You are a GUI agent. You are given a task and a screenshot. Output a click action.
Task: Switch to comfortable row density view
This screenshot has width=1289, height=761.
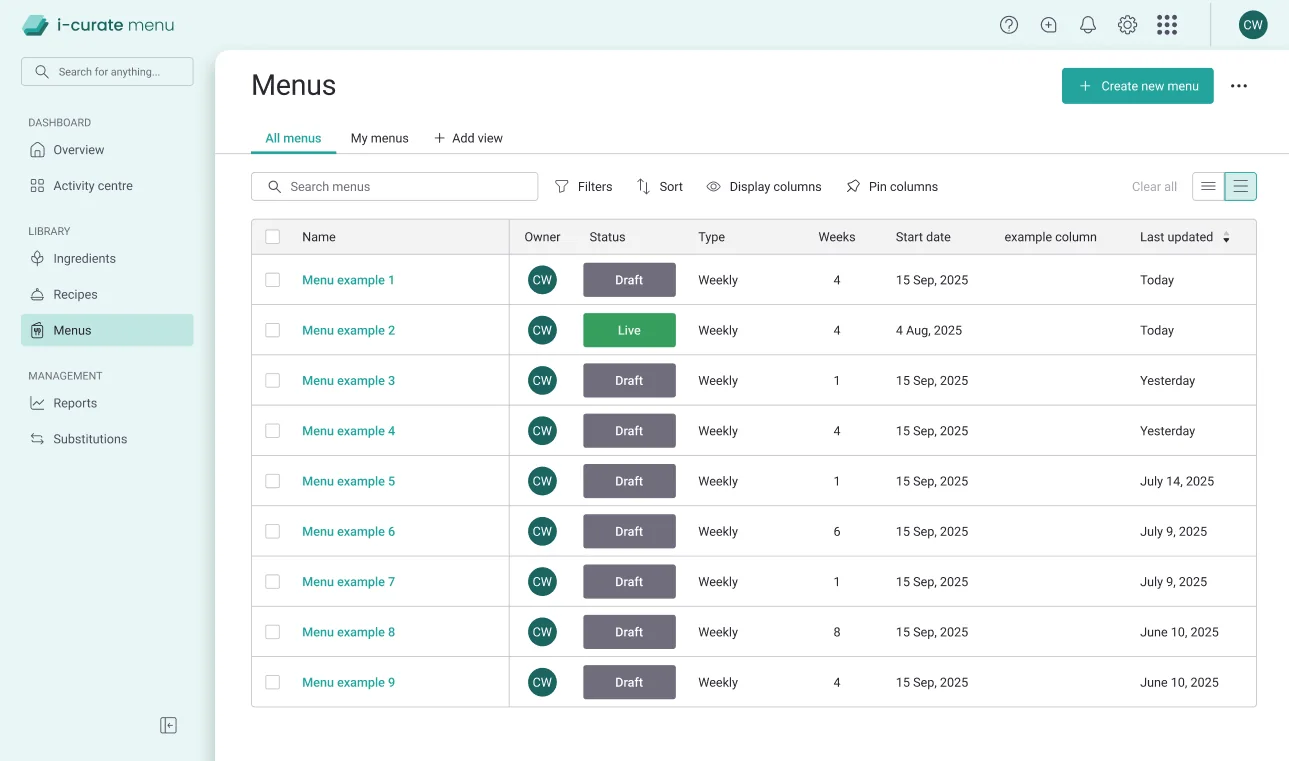pyautogui.click(x=1241, y=186)
